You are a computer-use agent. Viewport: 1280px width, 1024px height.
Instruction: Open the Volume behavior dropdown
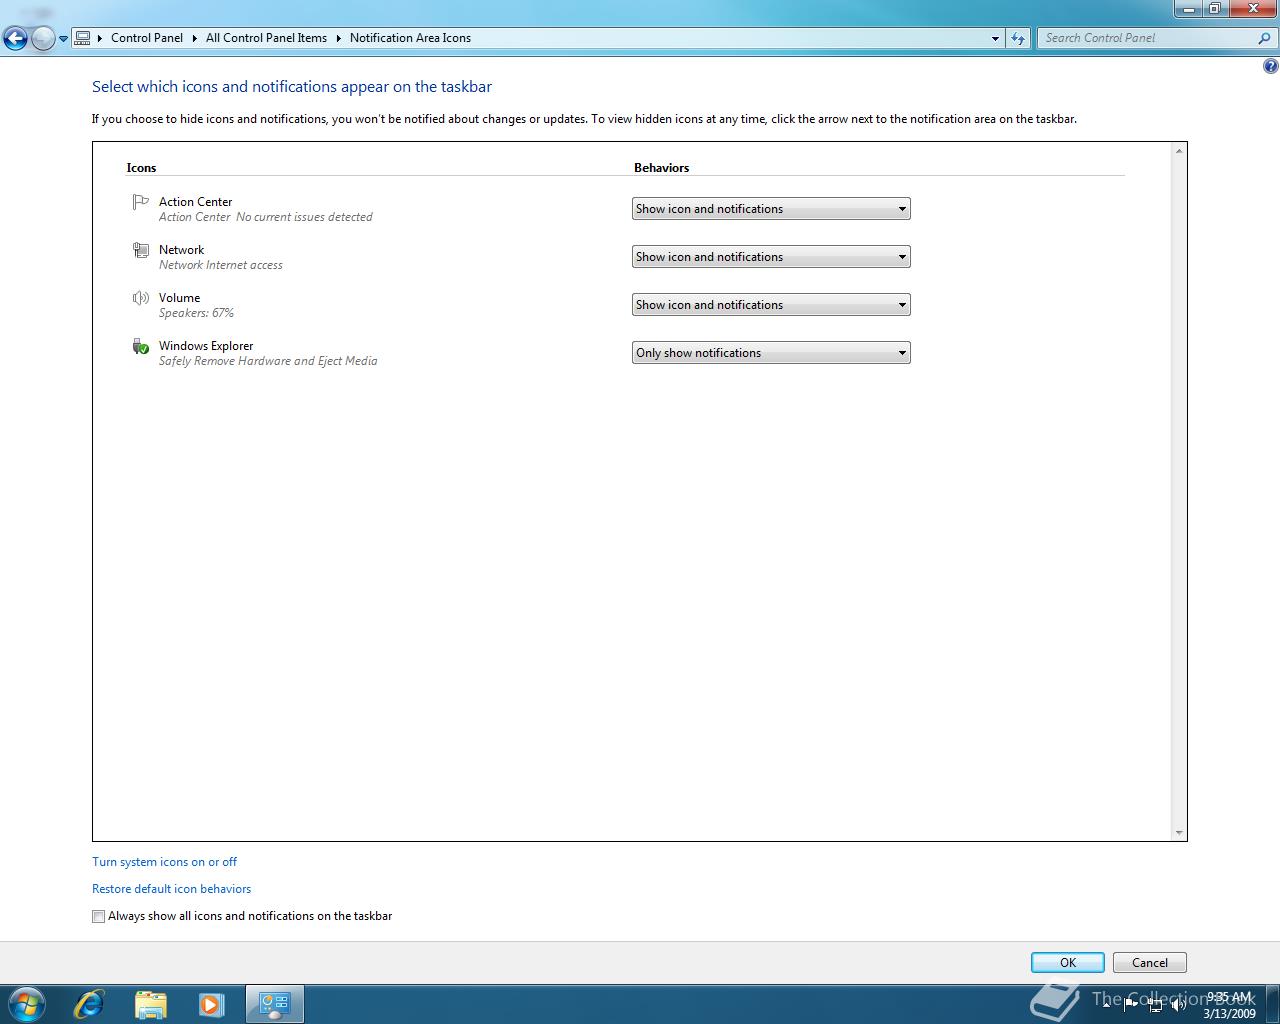click(x=771, y=305)
